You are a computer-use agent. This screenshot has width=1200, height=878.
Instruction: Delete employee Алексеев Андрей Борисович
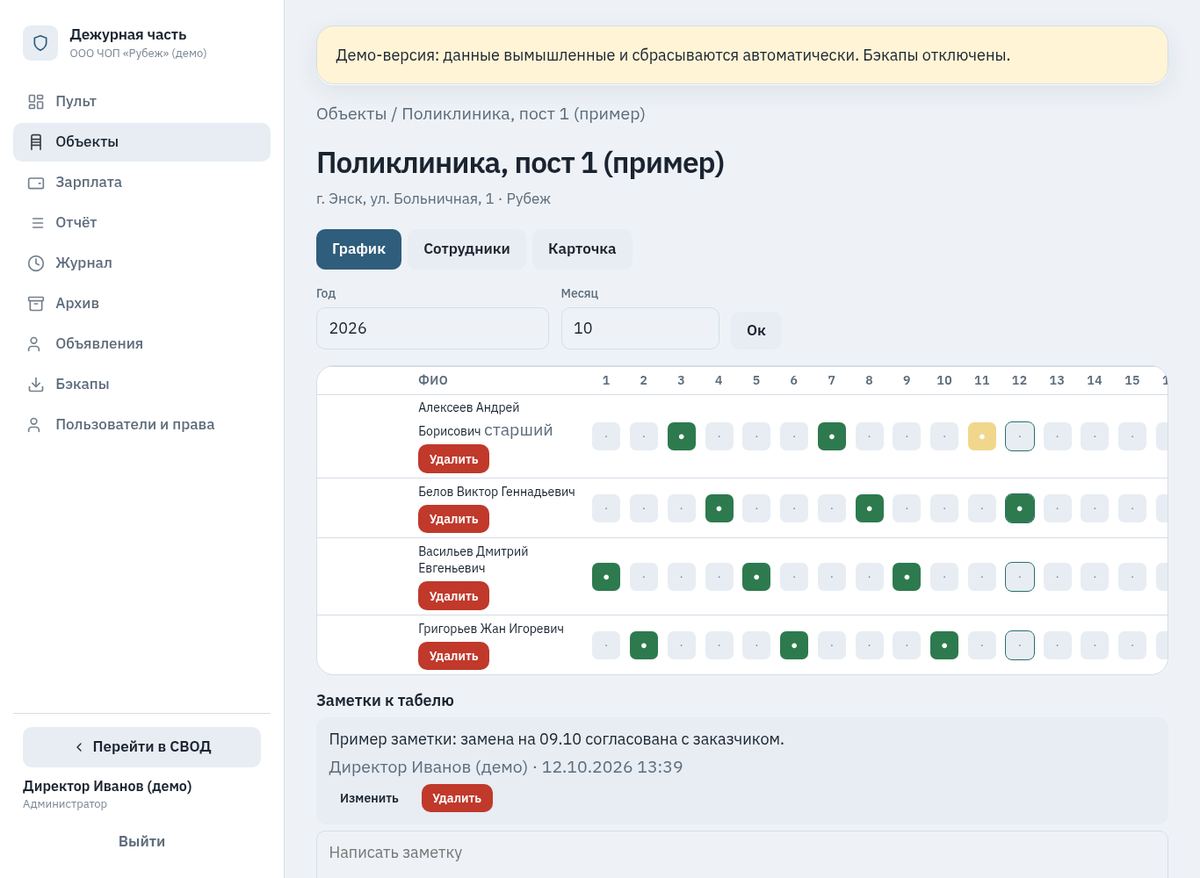point(454,459)
